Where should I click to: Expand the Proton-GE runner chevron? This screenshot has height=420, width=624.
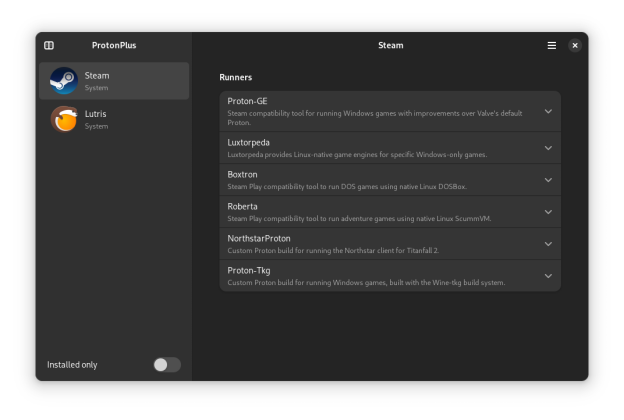pyautogui.click(x=548, y=112)
